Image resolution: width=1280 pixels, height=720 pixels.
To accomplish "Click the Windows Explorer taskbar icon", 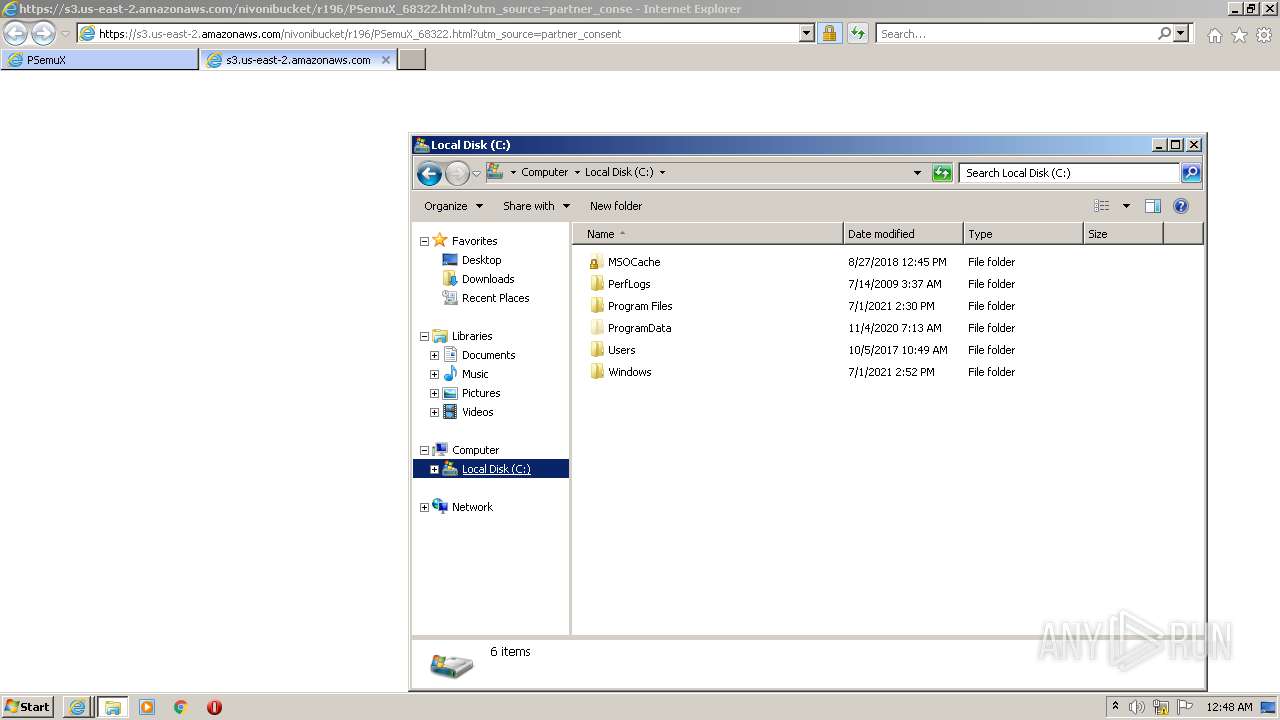I will [112, 707].
